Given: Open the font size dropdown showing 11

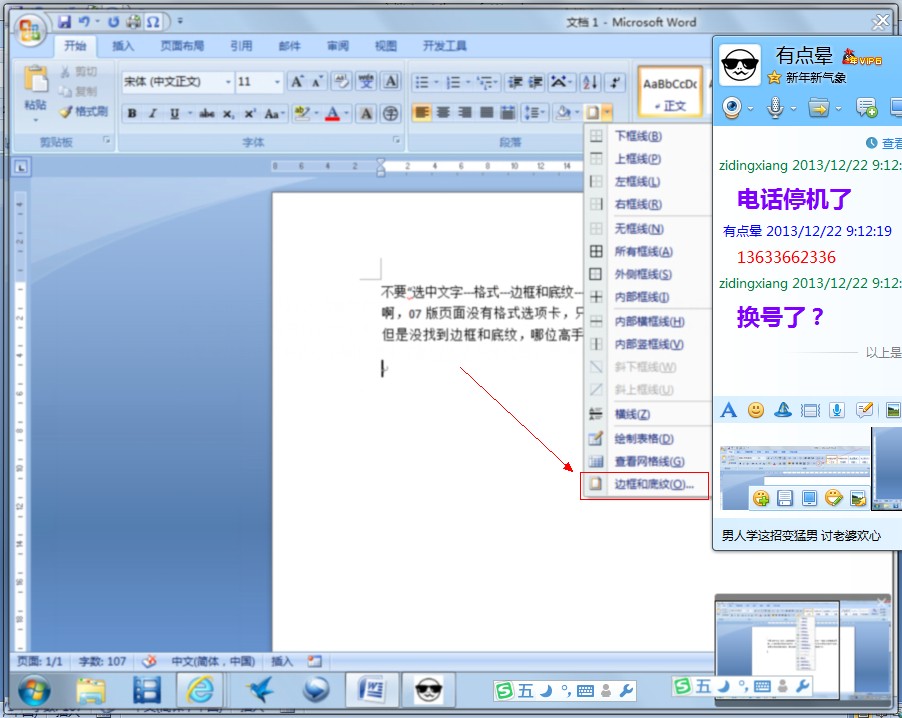Looking at the screenshot, I should [277, 82].
